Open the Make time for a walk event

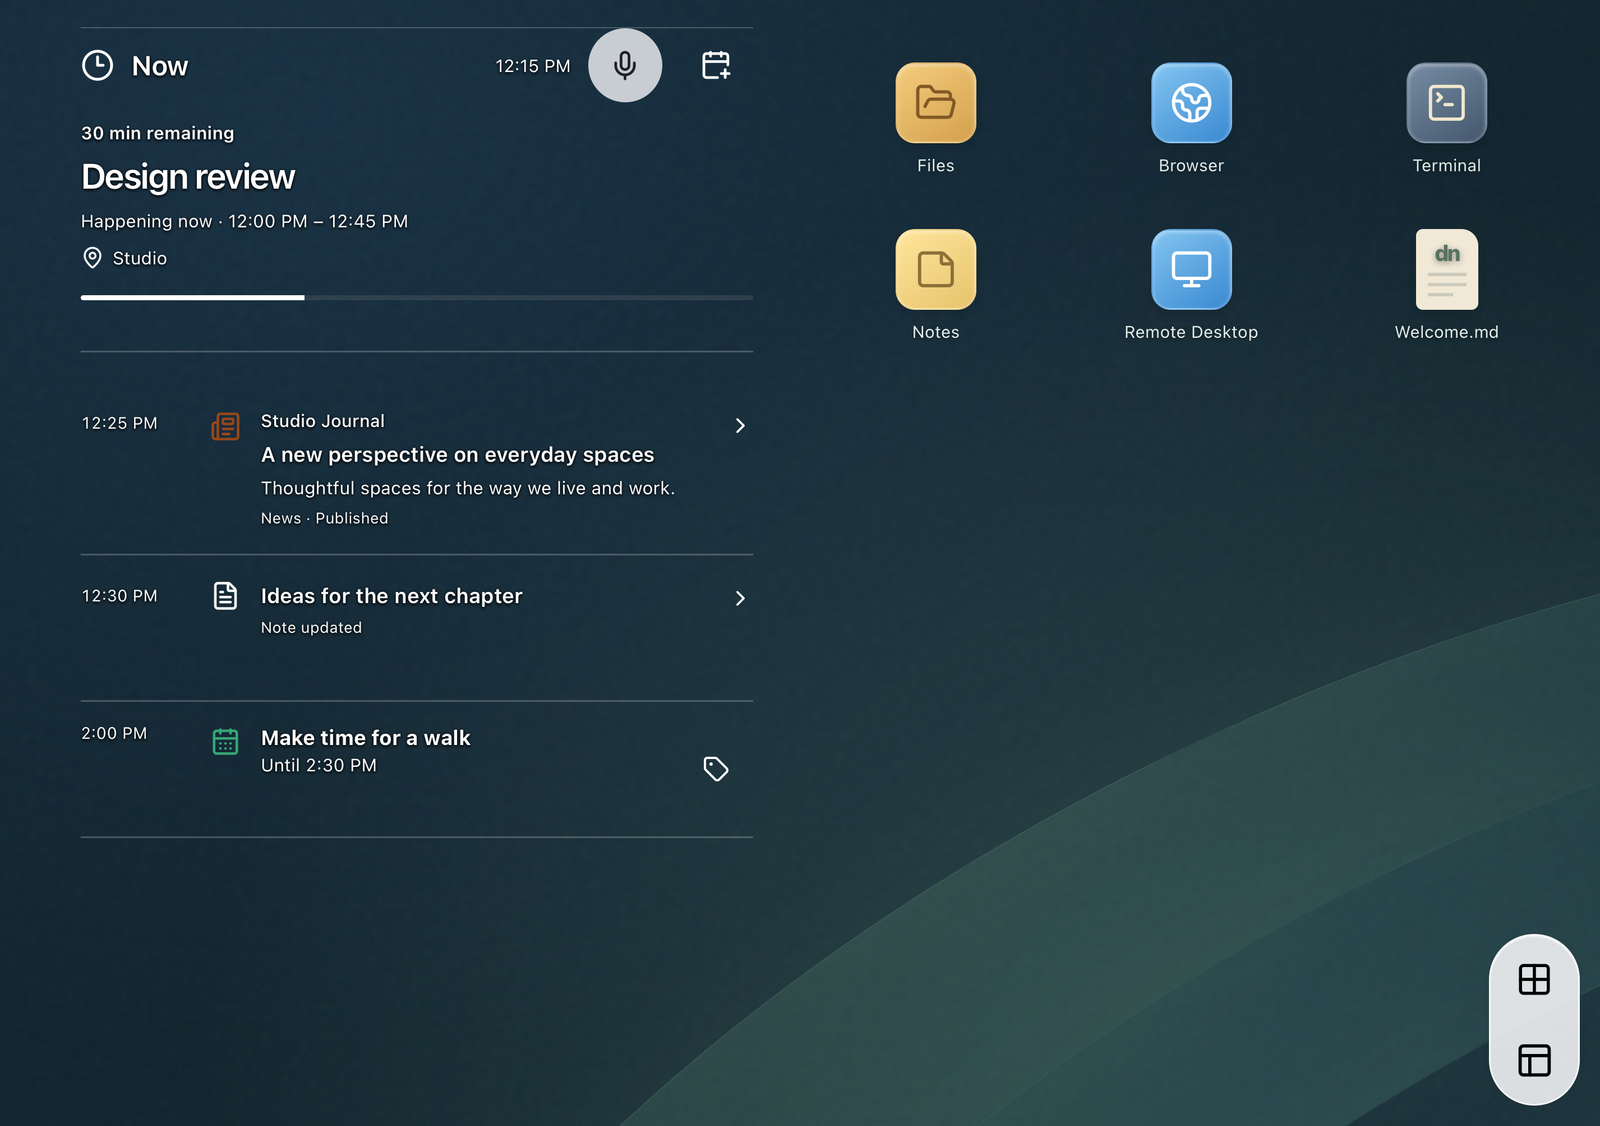[x=365, y=738]
